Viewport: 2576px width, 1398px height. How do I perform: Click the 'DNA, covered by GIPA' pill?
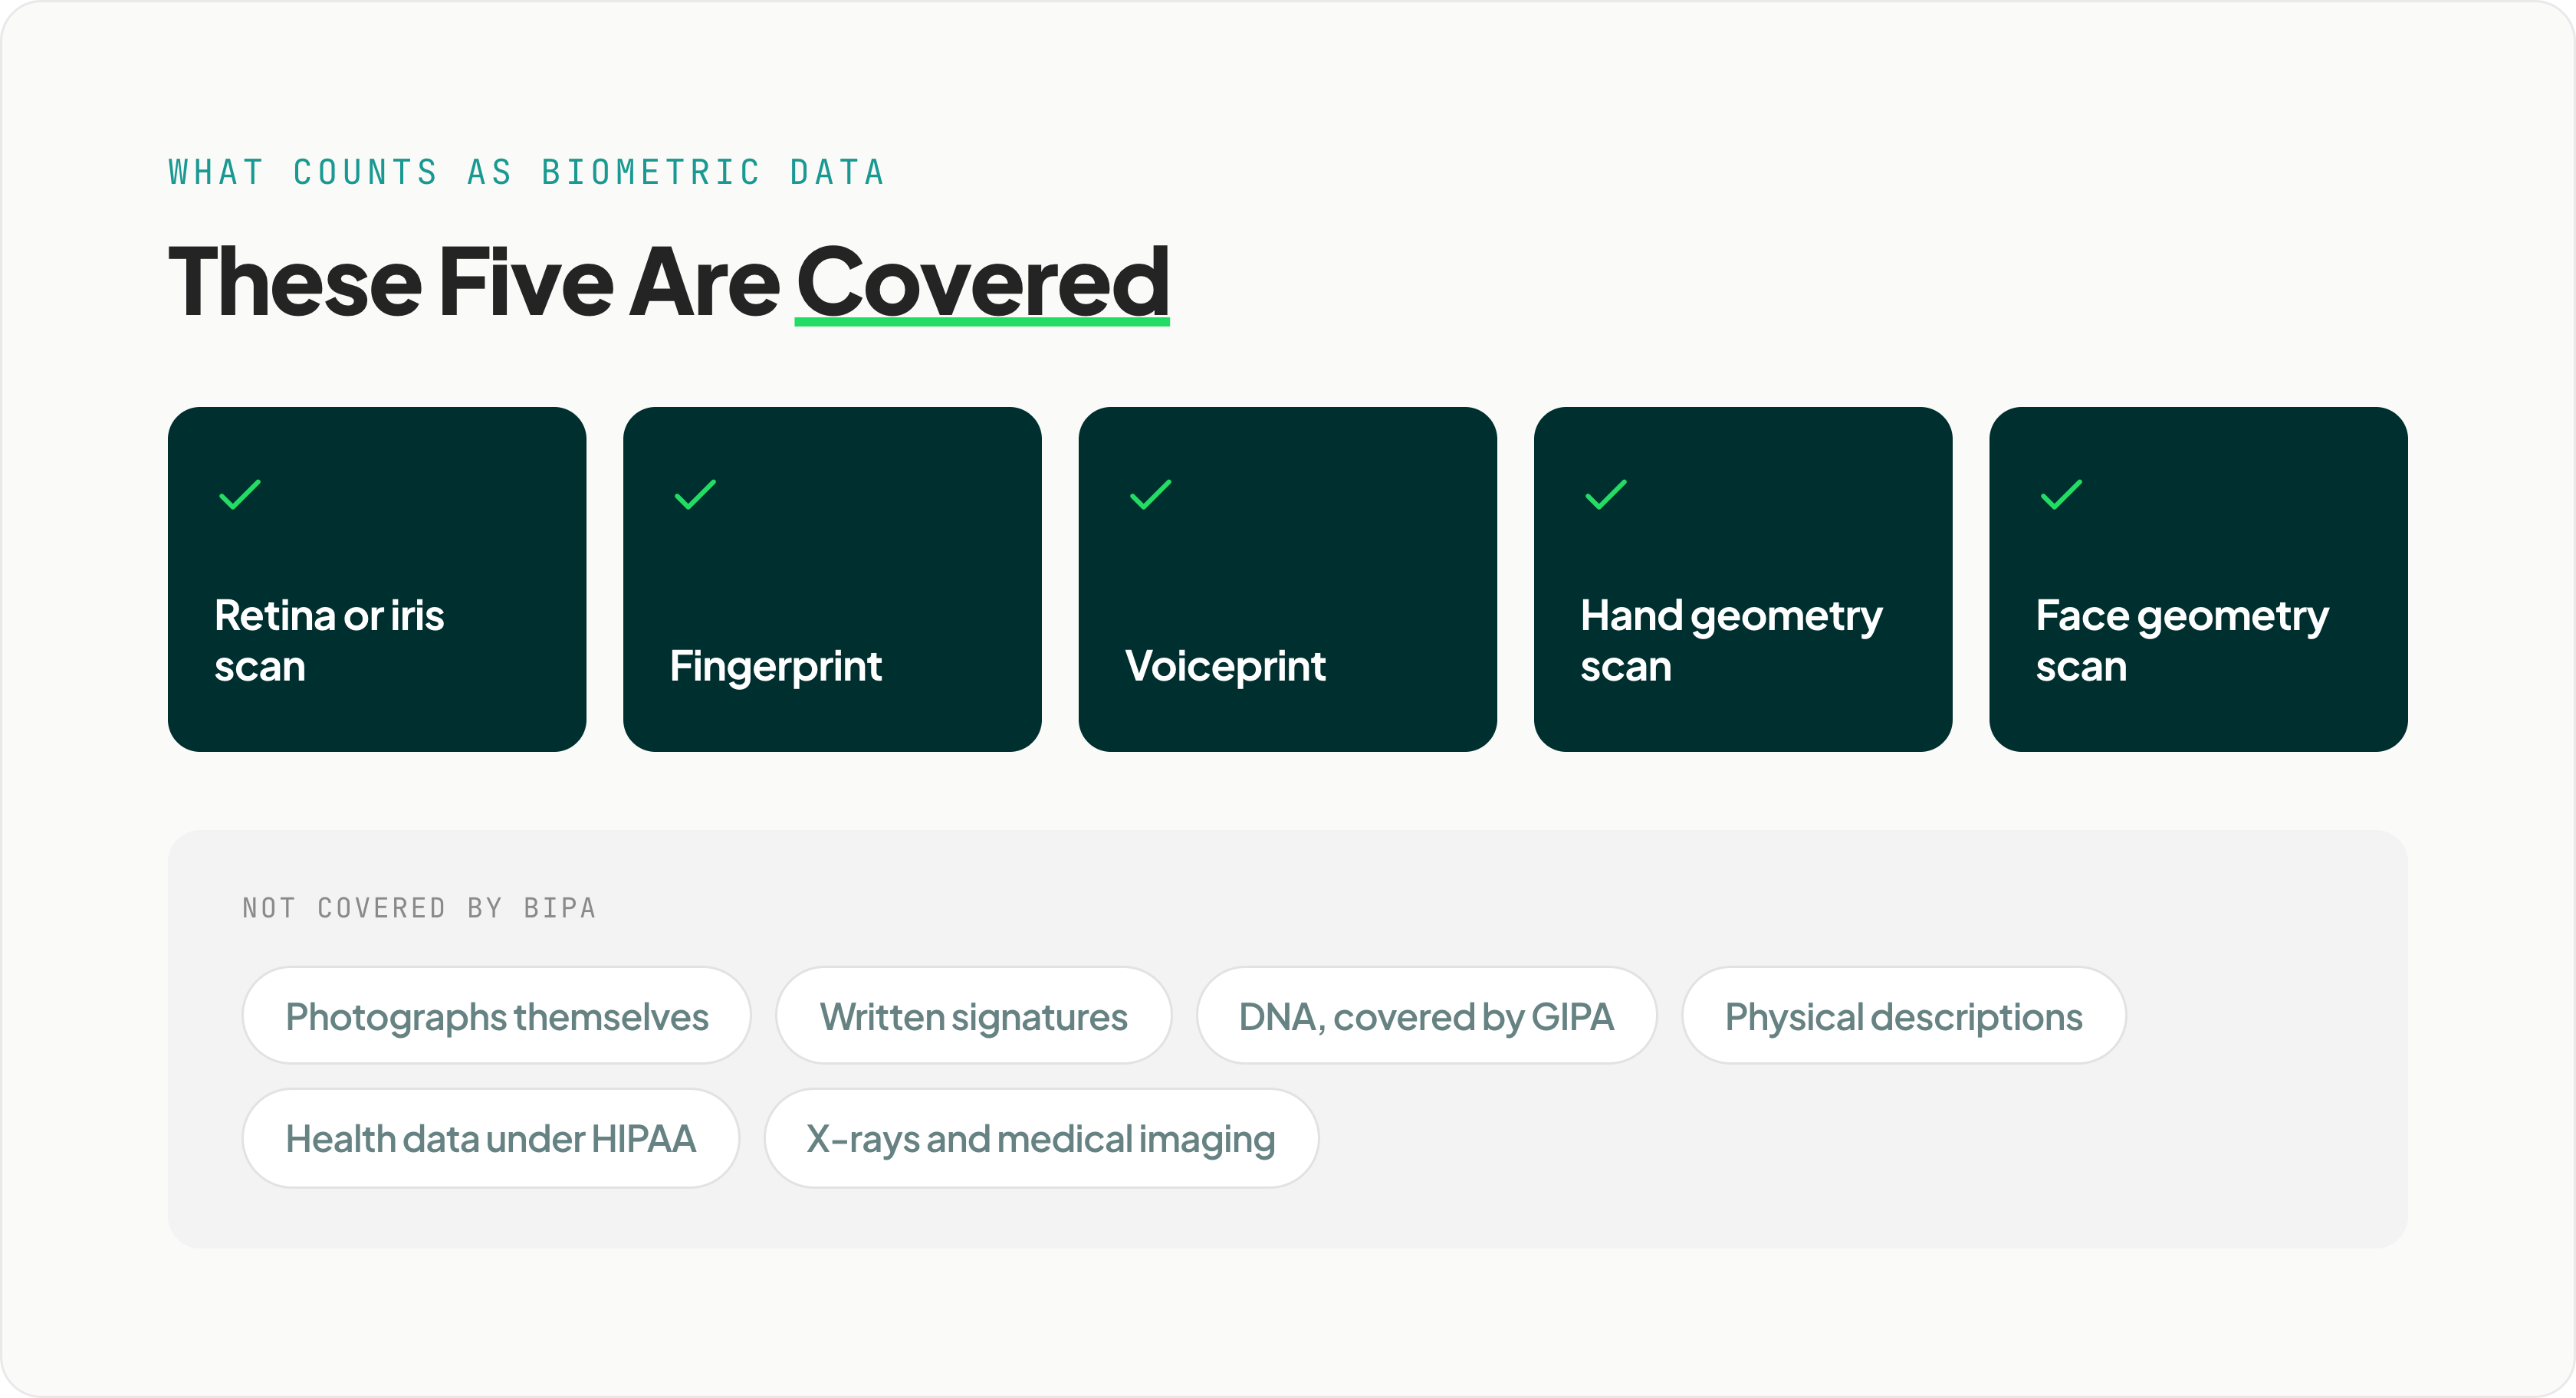pyautogui.click(x=1427, y=1016)
